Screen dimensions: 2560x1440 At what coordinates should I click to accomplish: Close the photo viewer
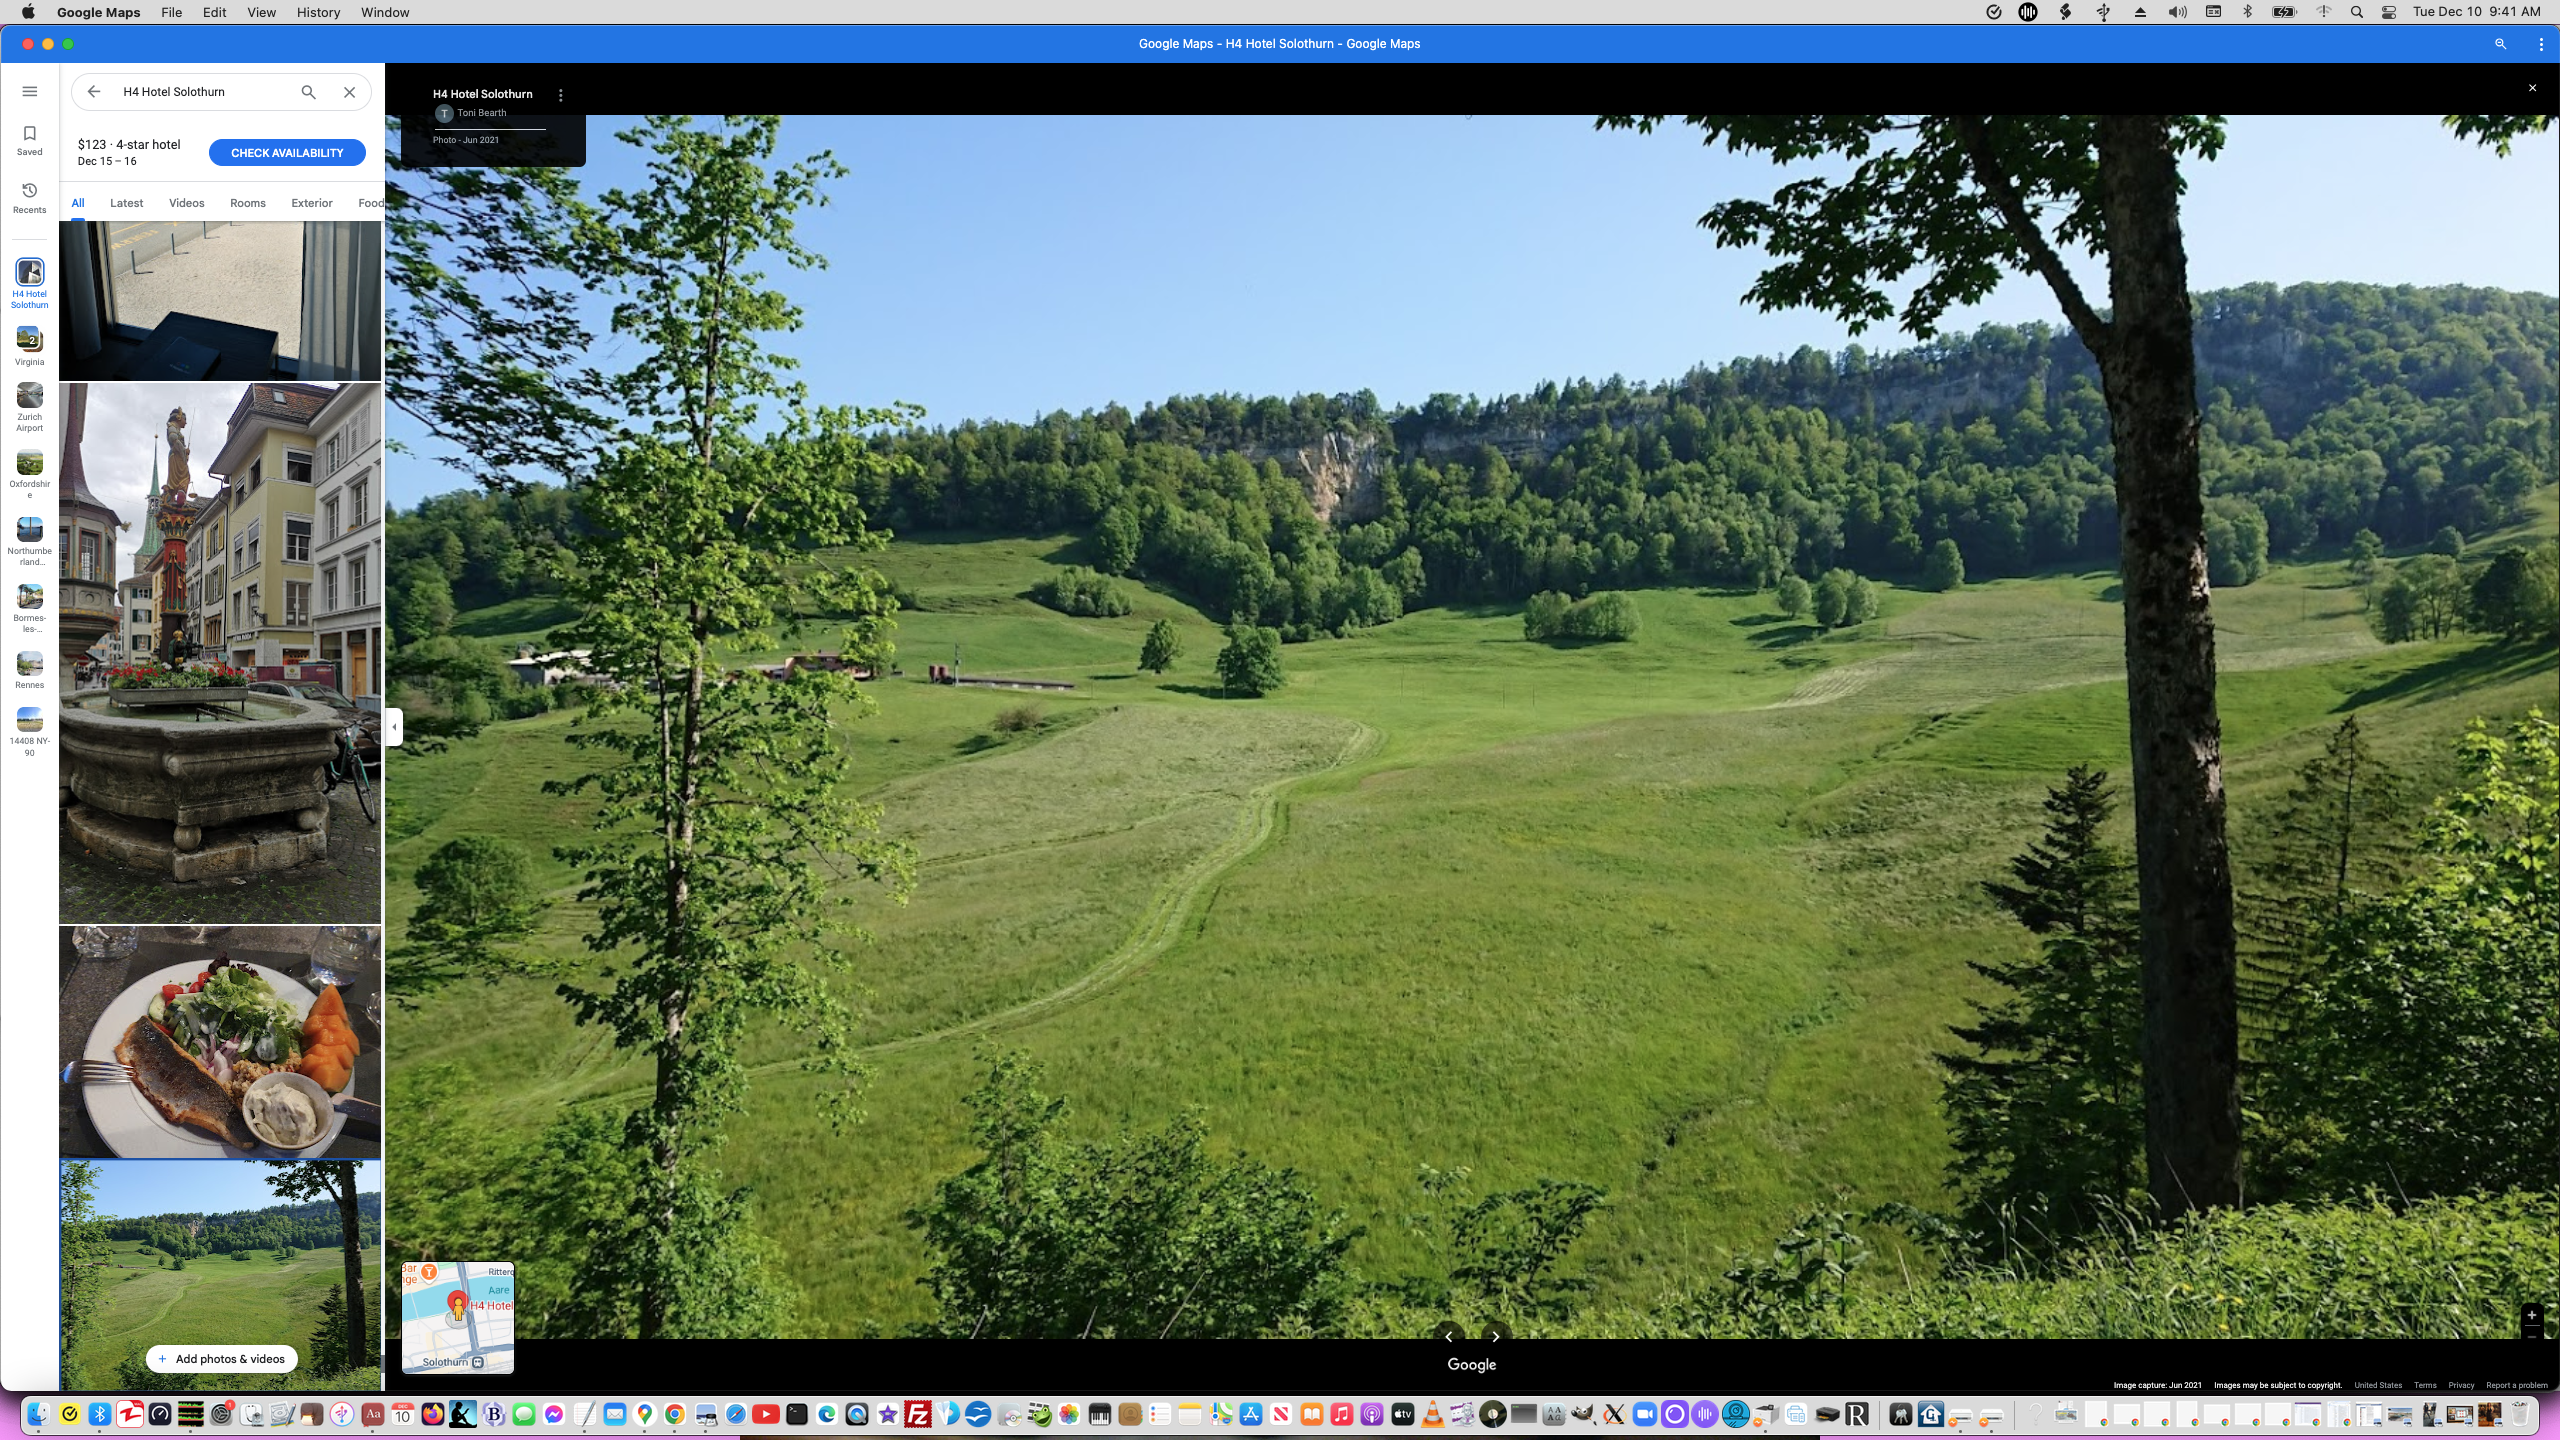point(2532,88)
